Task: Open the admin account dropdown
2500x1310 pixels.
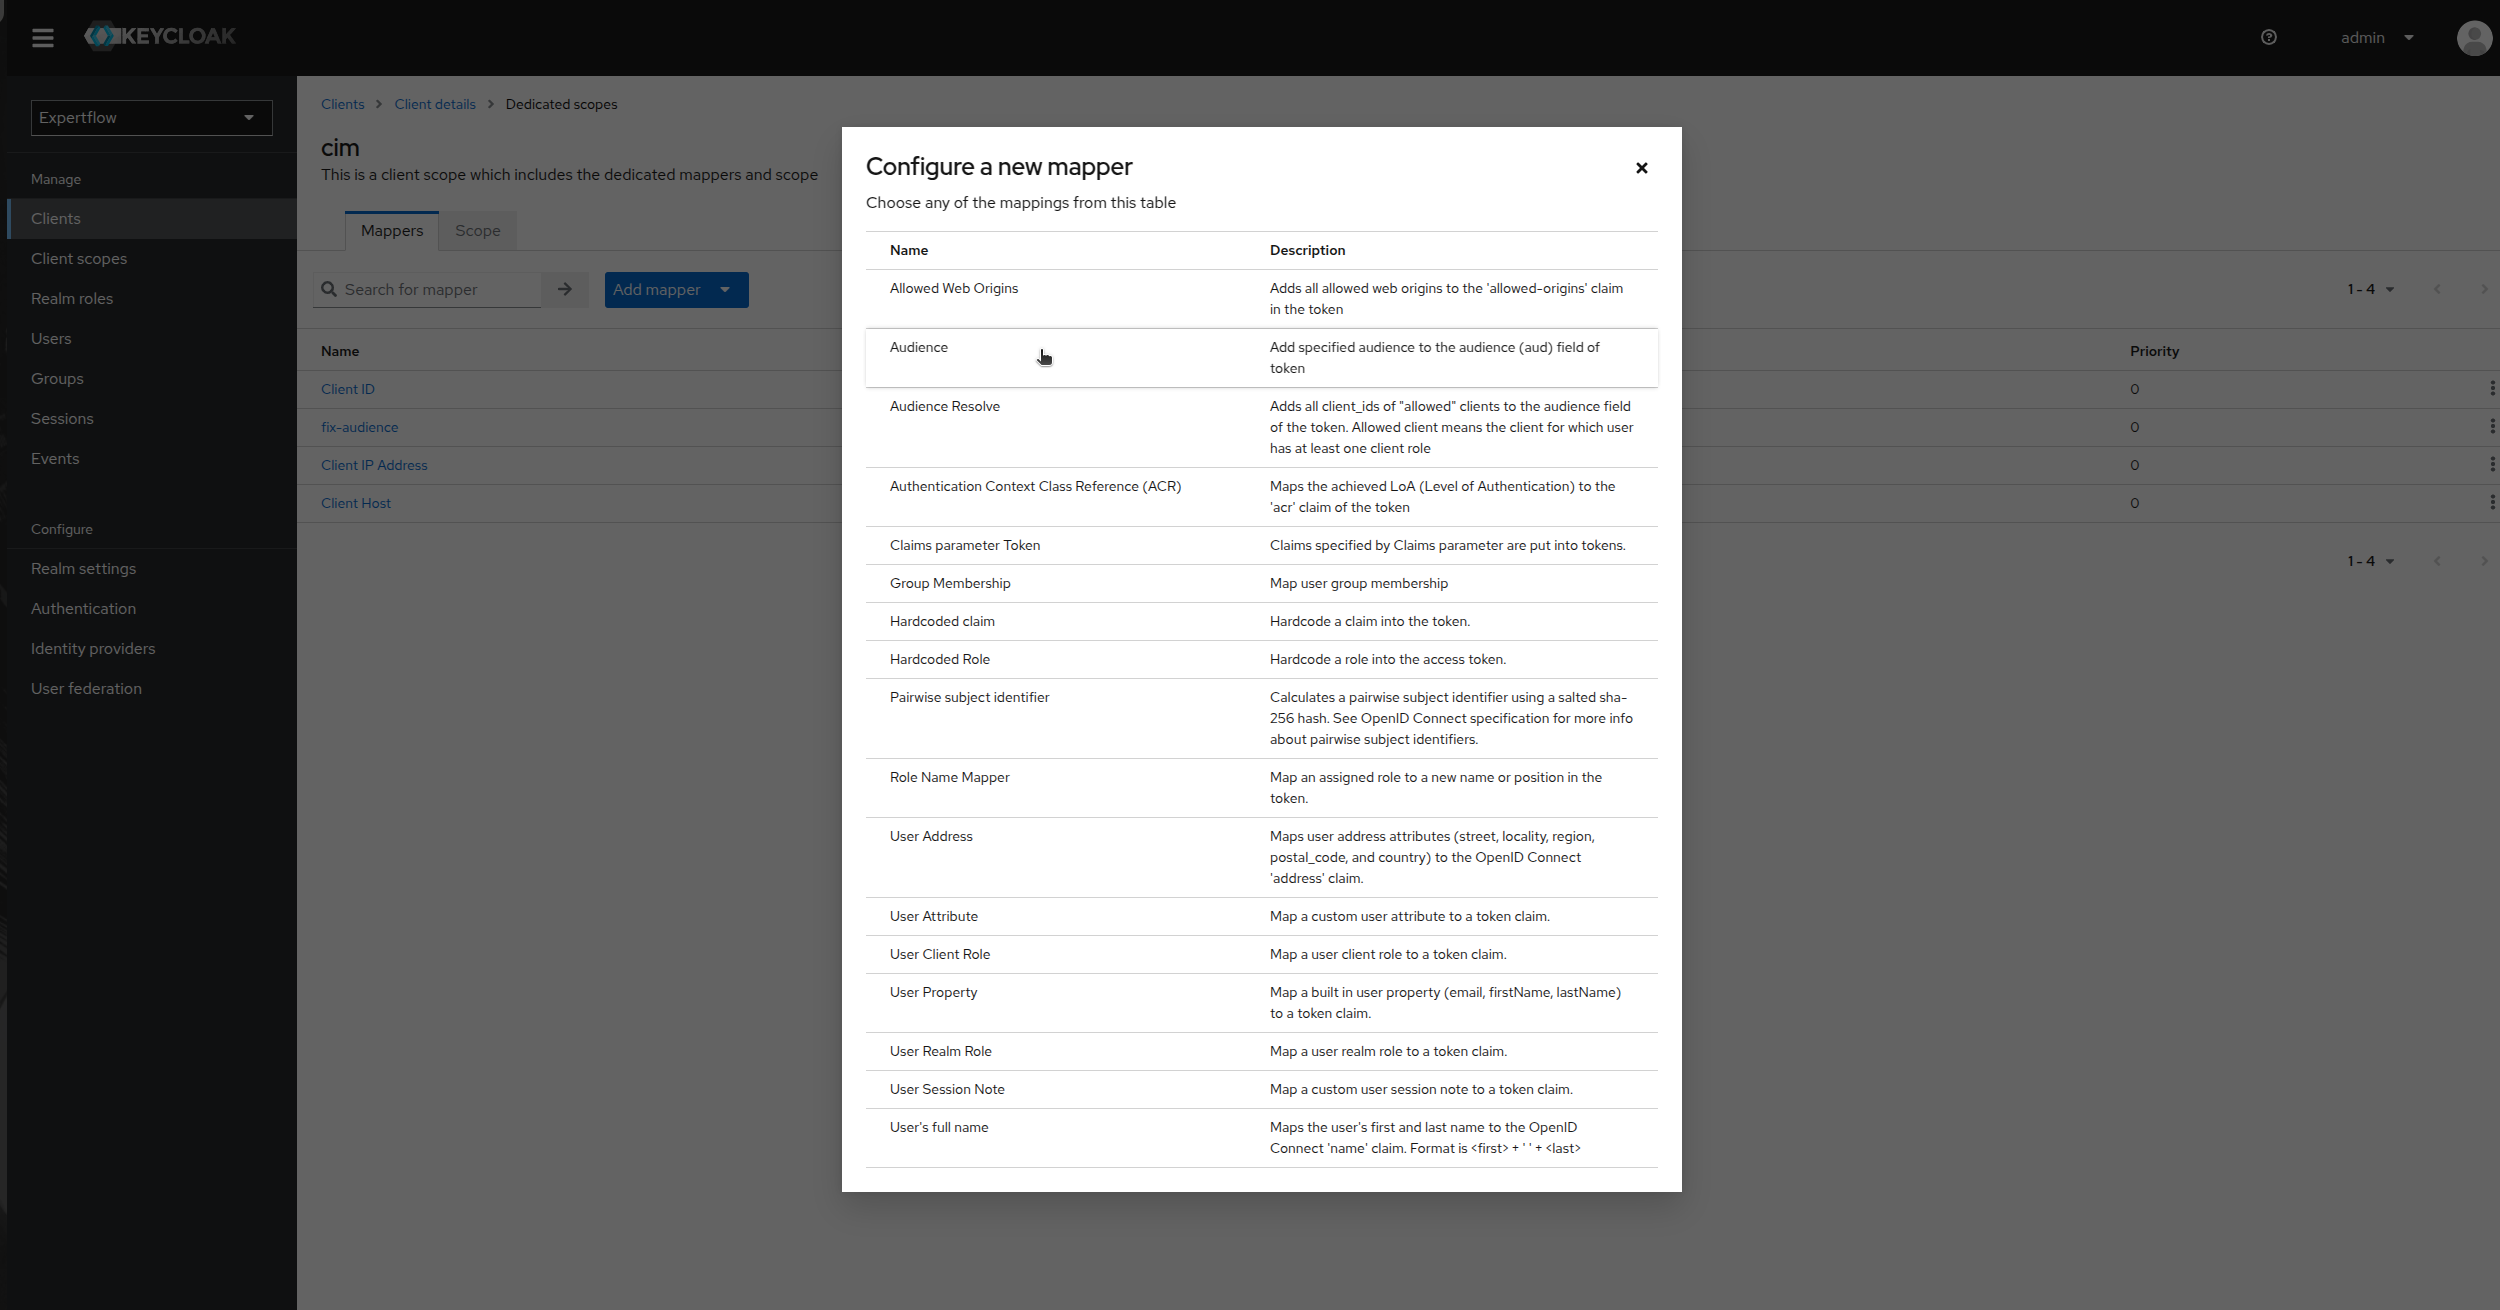Action: click(2375, 37)
